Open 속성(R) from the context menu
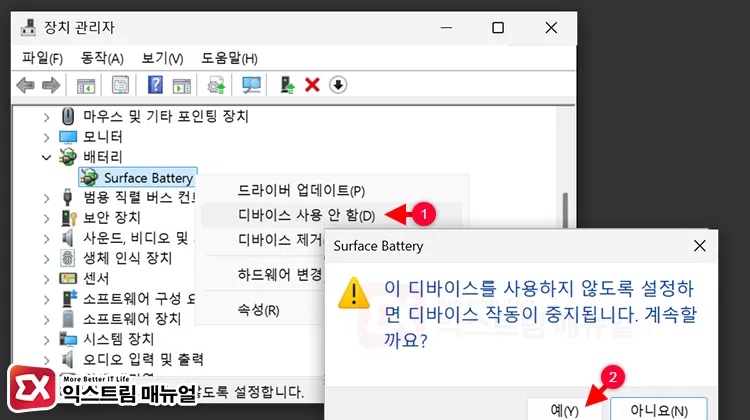The height and width of the screenshot is (420, 750). coord(263,310)
